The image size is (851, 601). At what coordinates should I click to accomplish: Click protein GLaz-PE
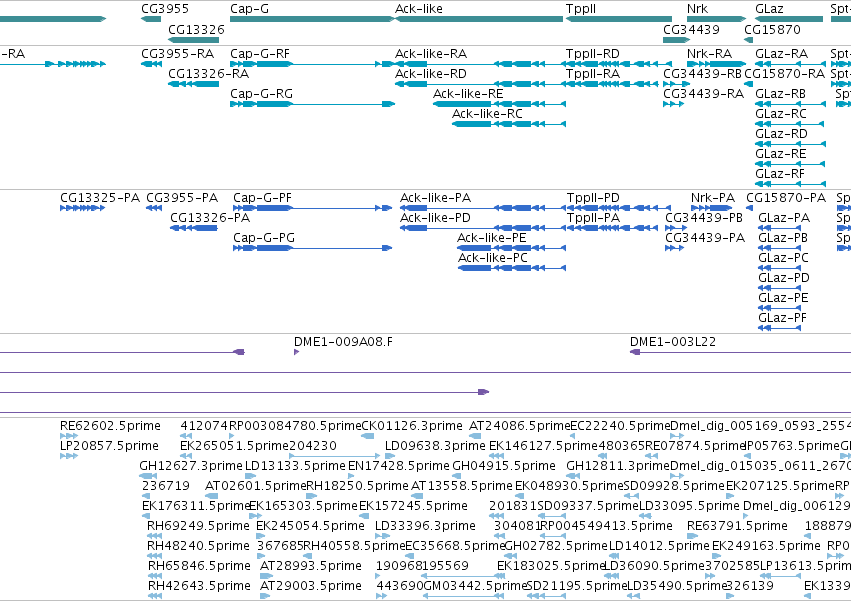pyautogui.click(x=779, y=308)
